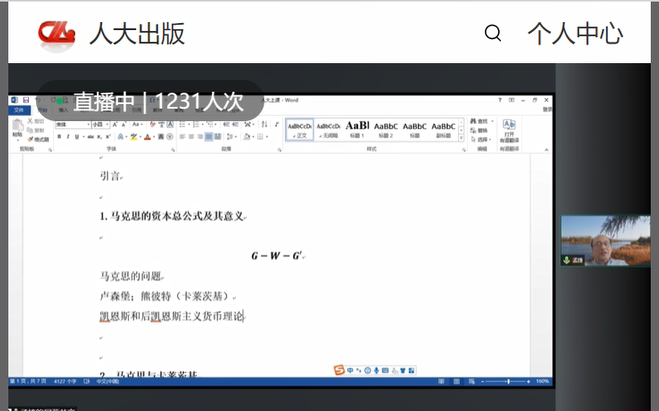The width and height of the screenshot is (659, 411).
Task: Toggle justify alignment
Action: coord(209,137)
